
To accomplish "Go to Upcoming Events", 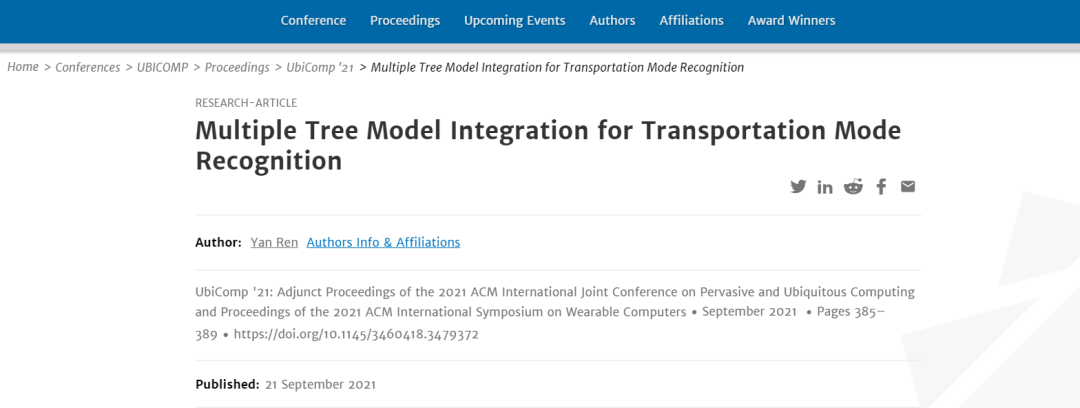I will 515,20.
